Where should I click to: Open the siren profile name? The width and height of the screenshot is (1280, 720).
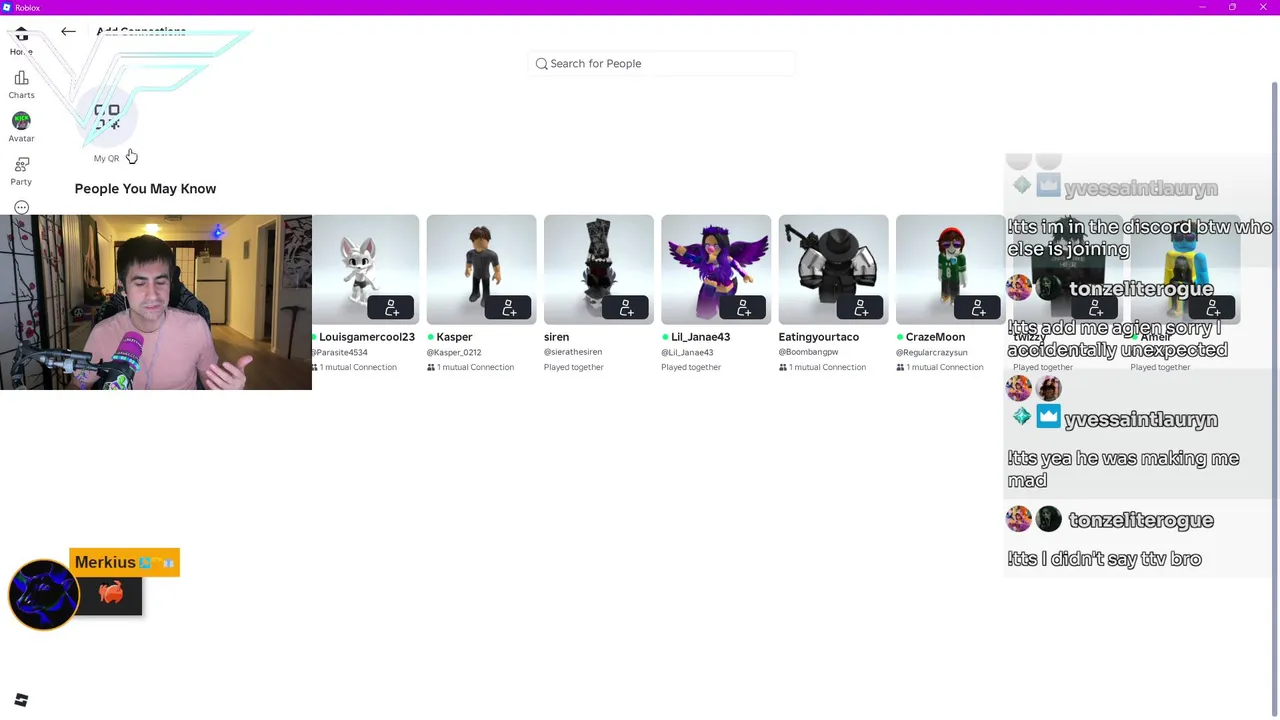click(x=556, y=337)
